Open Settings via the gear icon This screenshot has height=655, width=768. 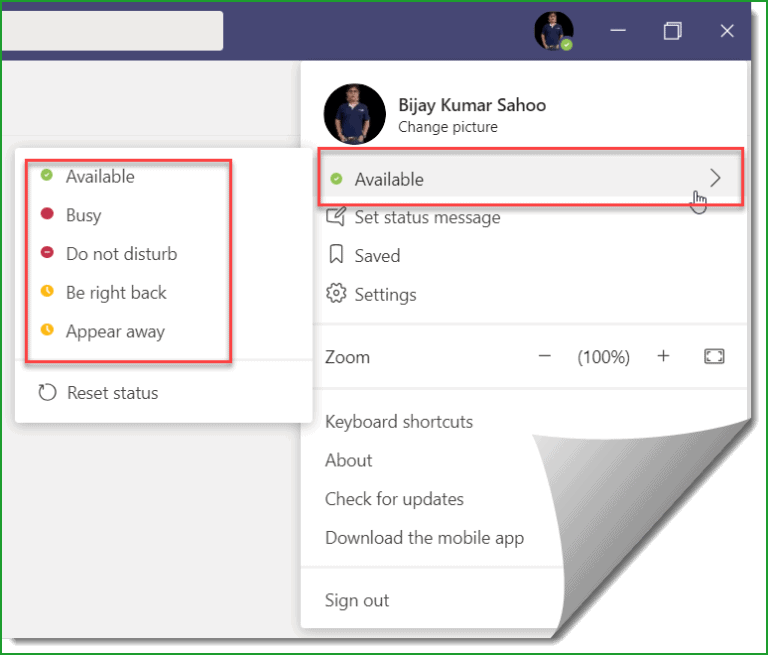point(337,294)
